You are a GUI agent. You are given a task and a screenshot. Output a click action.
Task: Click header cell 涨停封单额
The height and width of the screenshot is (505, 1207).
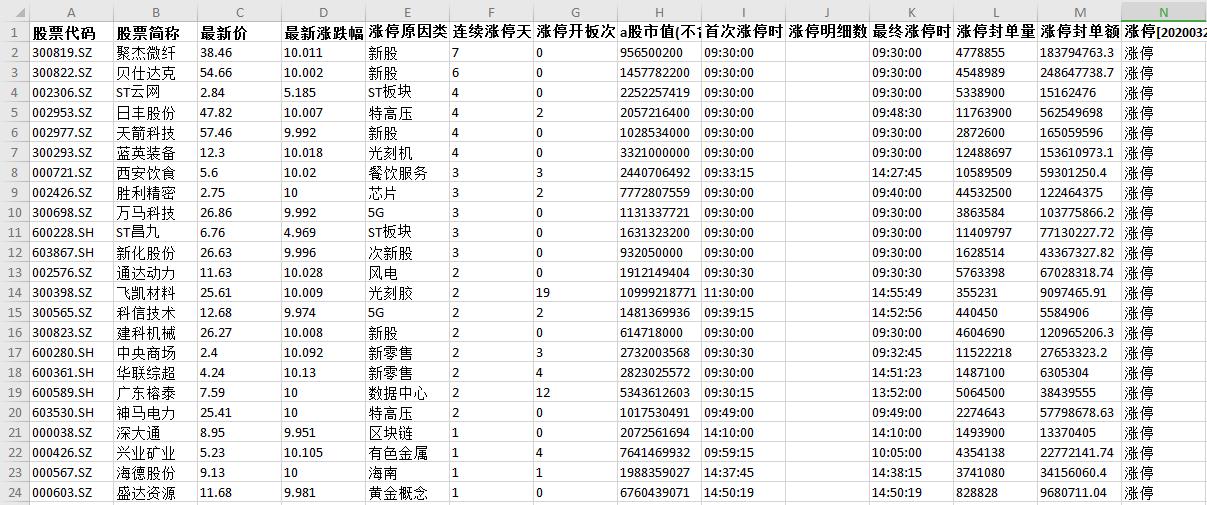tap(1079, 32)
